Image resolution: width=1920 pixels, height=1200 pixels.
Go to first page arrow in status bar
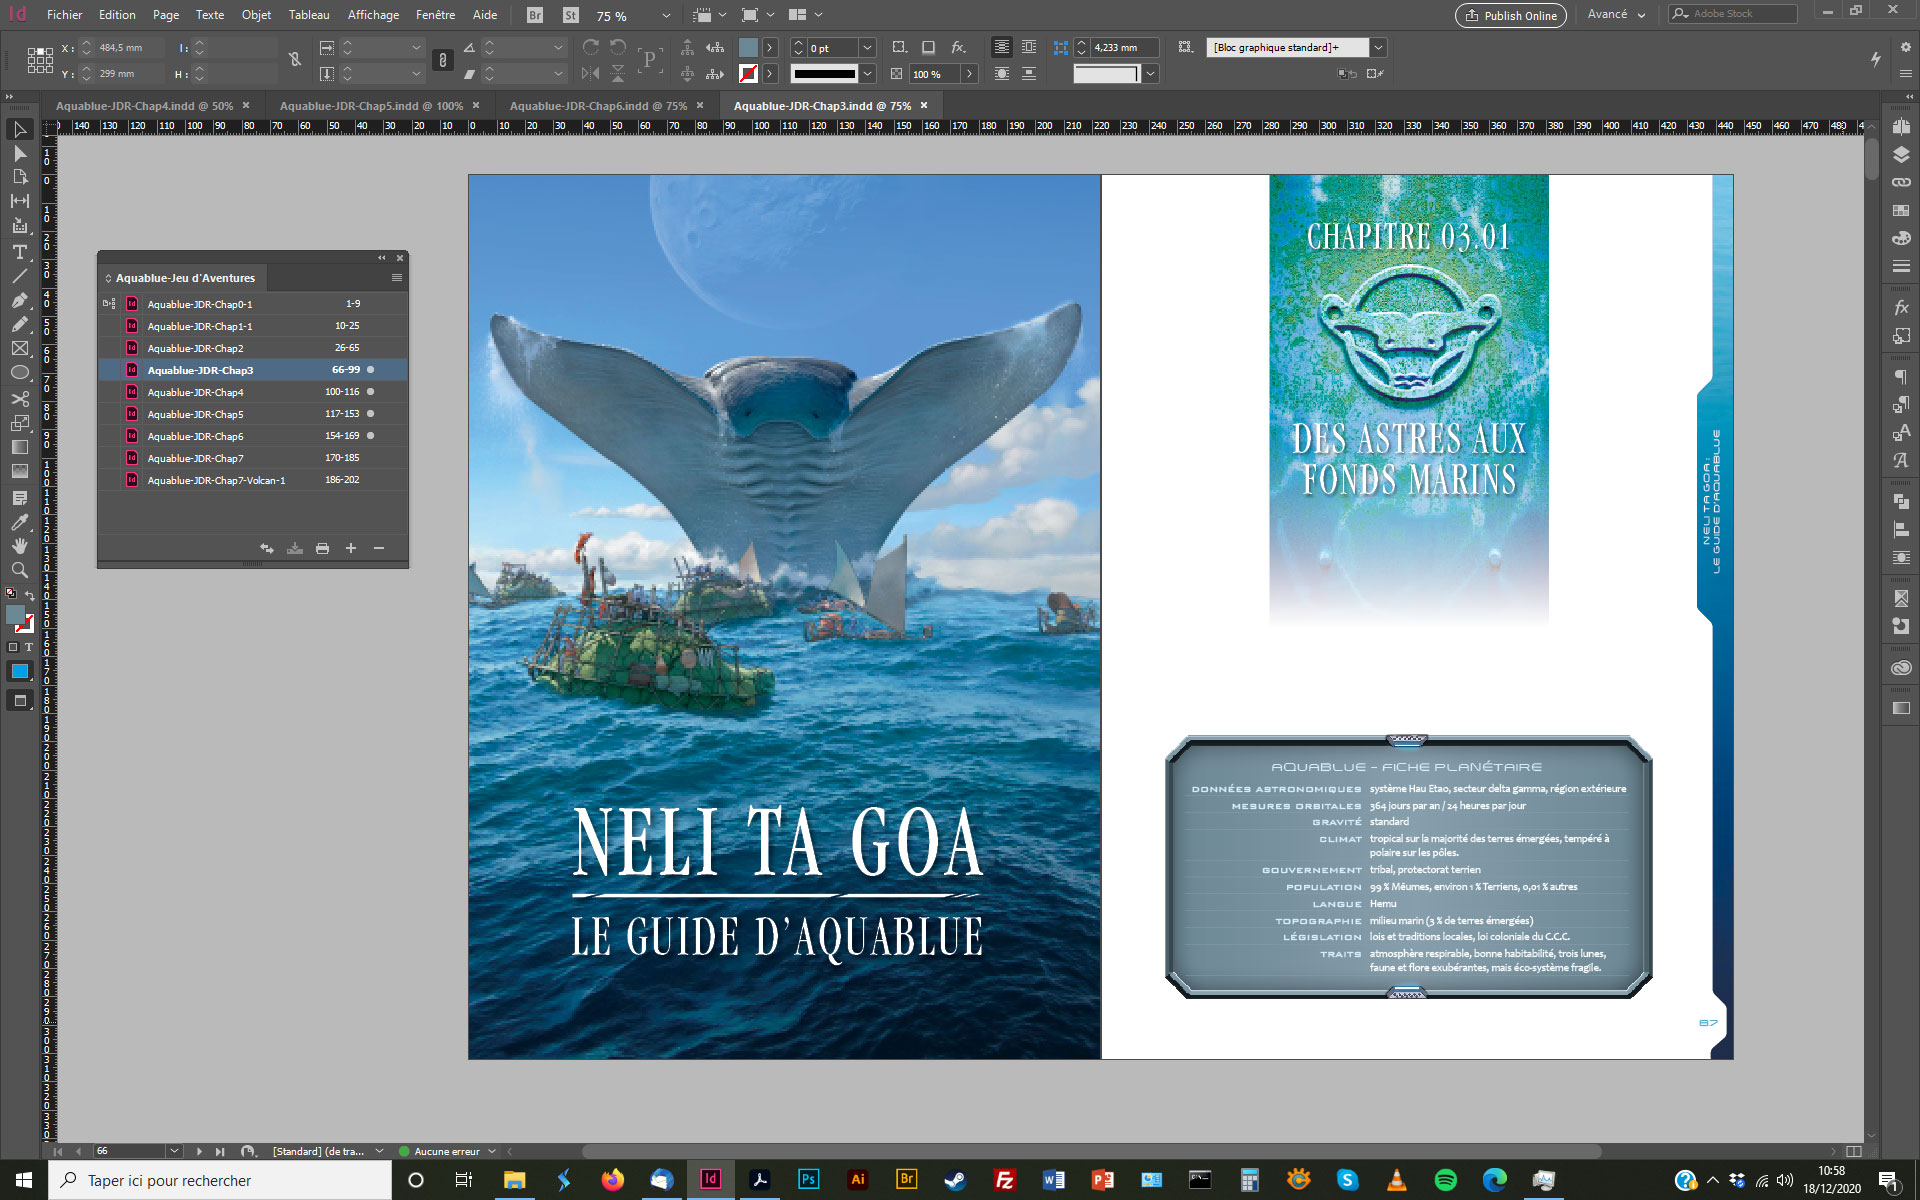[x=57, y=1151]
